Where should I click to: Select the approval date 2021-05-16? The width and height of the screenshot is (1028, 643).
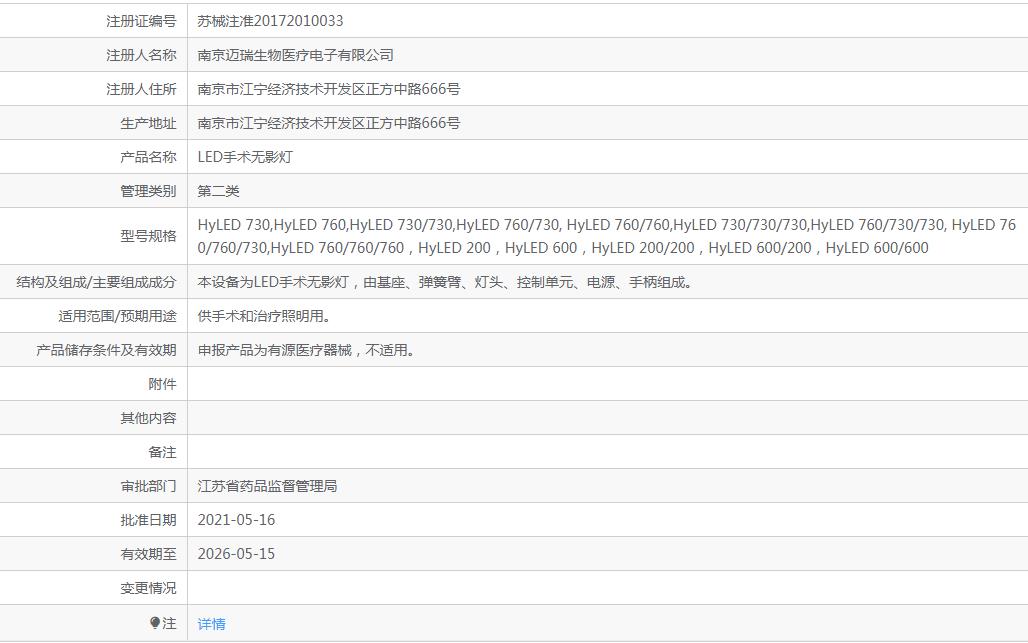click(x=239, y=520)
